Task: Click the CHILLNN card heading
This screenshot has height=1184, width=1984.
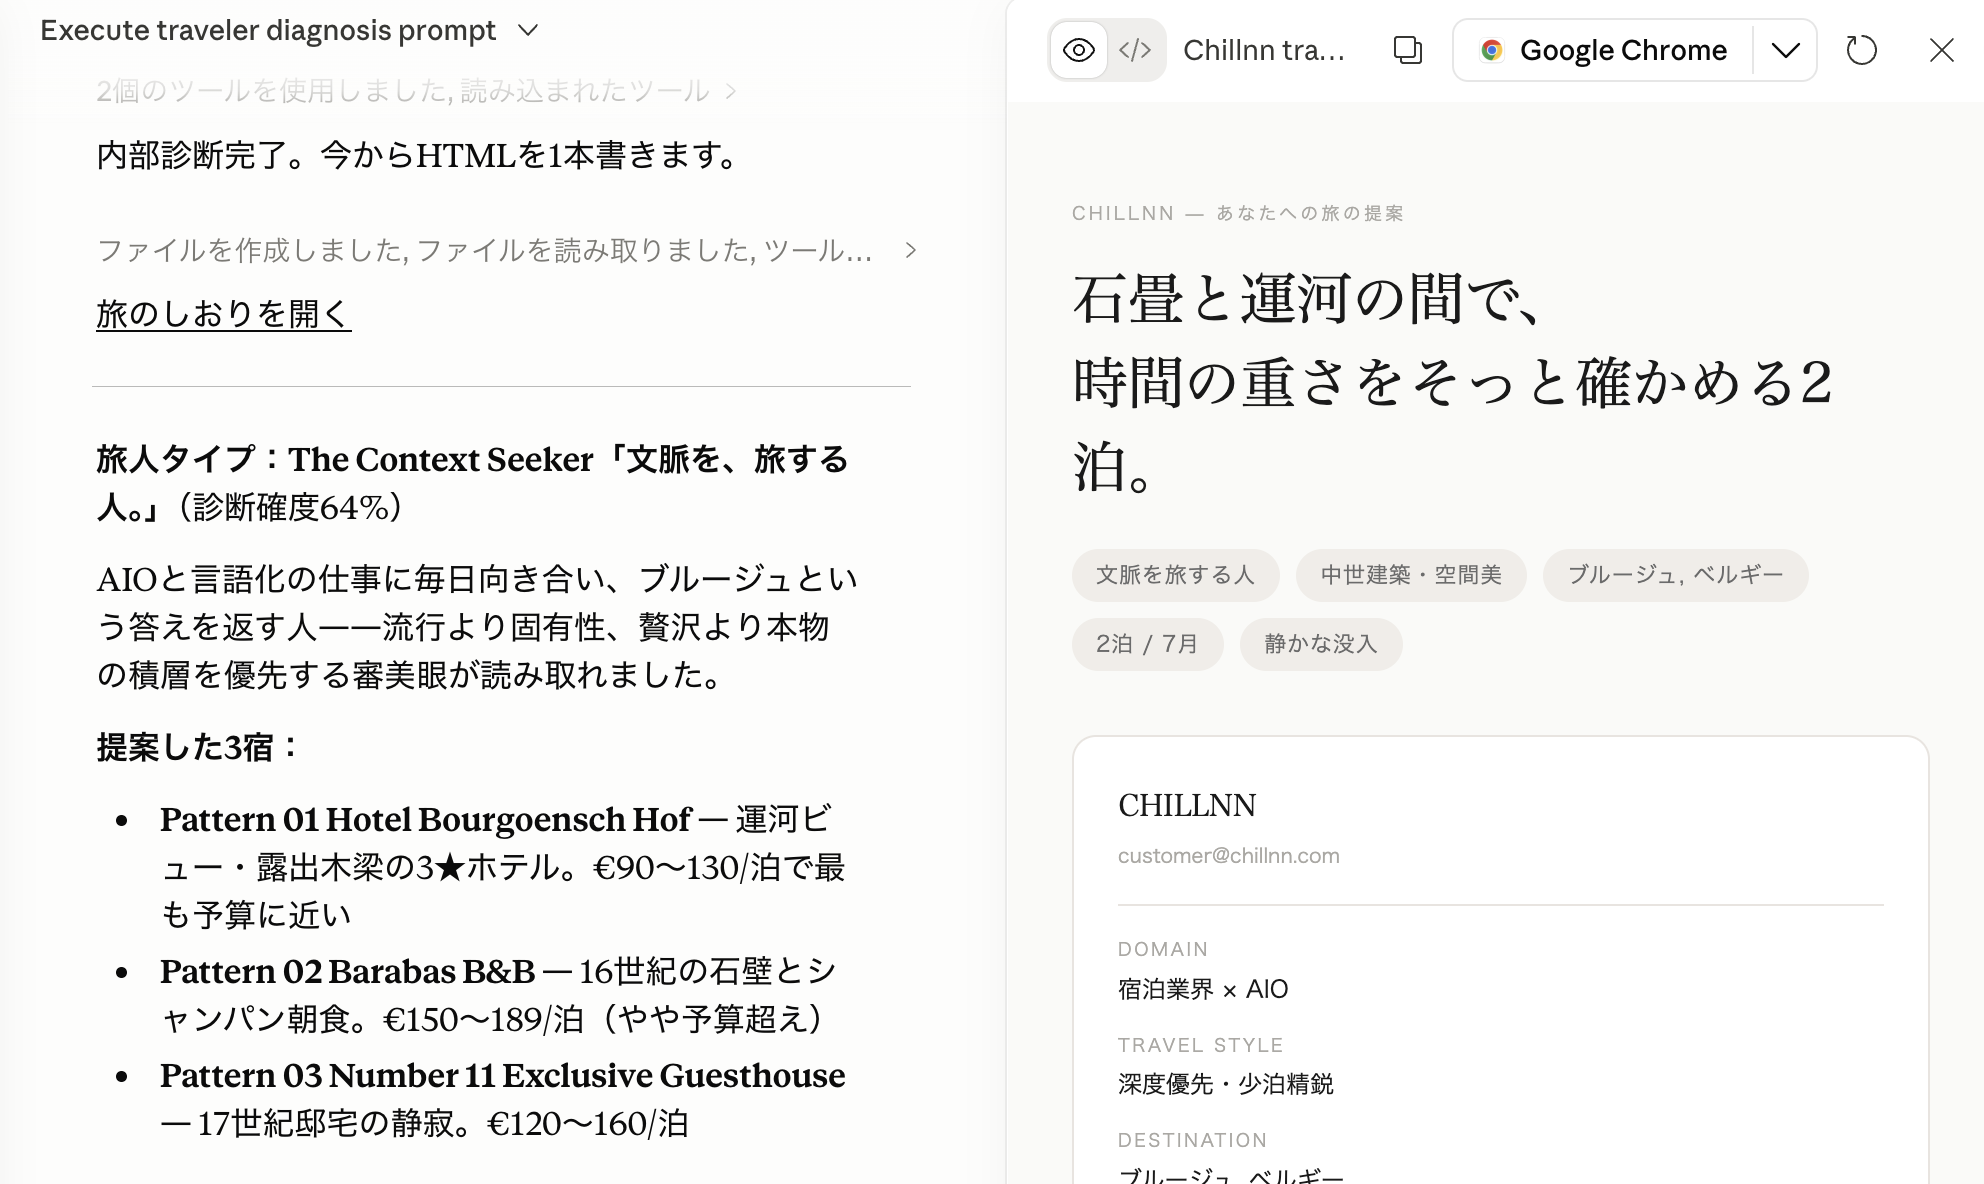Action: click(1187, 806)
